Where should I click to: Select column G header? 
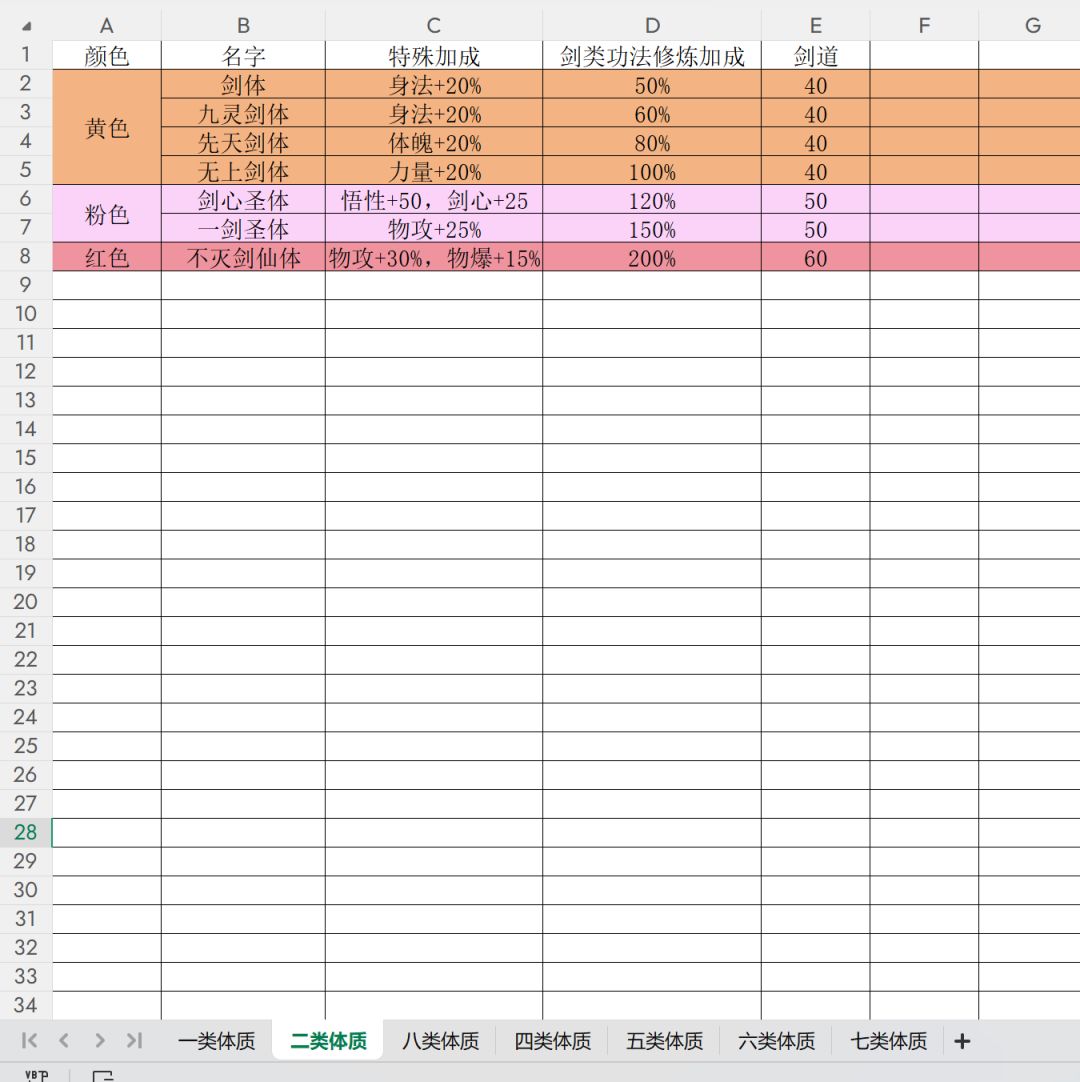pyautogui.click(x=1030, y=26)
